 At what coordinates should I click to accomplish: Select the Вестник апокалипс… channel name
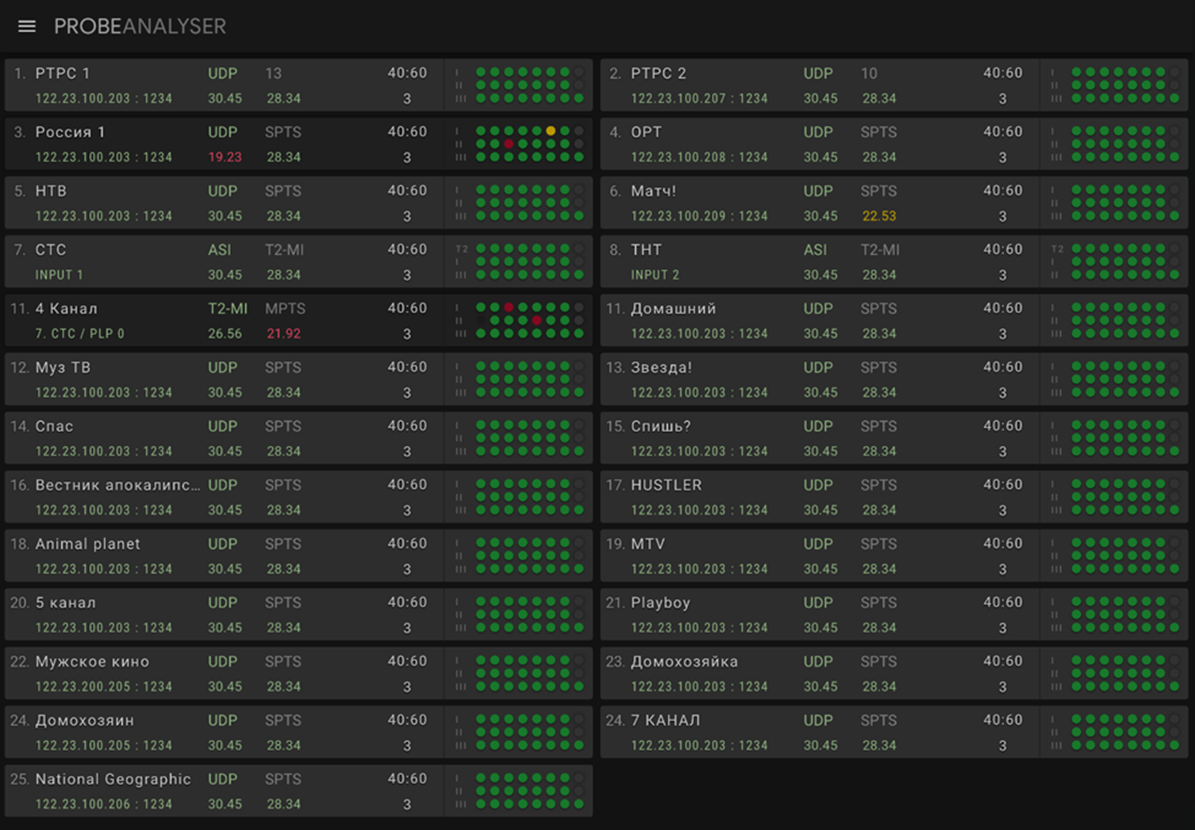[x=118, y=485]
